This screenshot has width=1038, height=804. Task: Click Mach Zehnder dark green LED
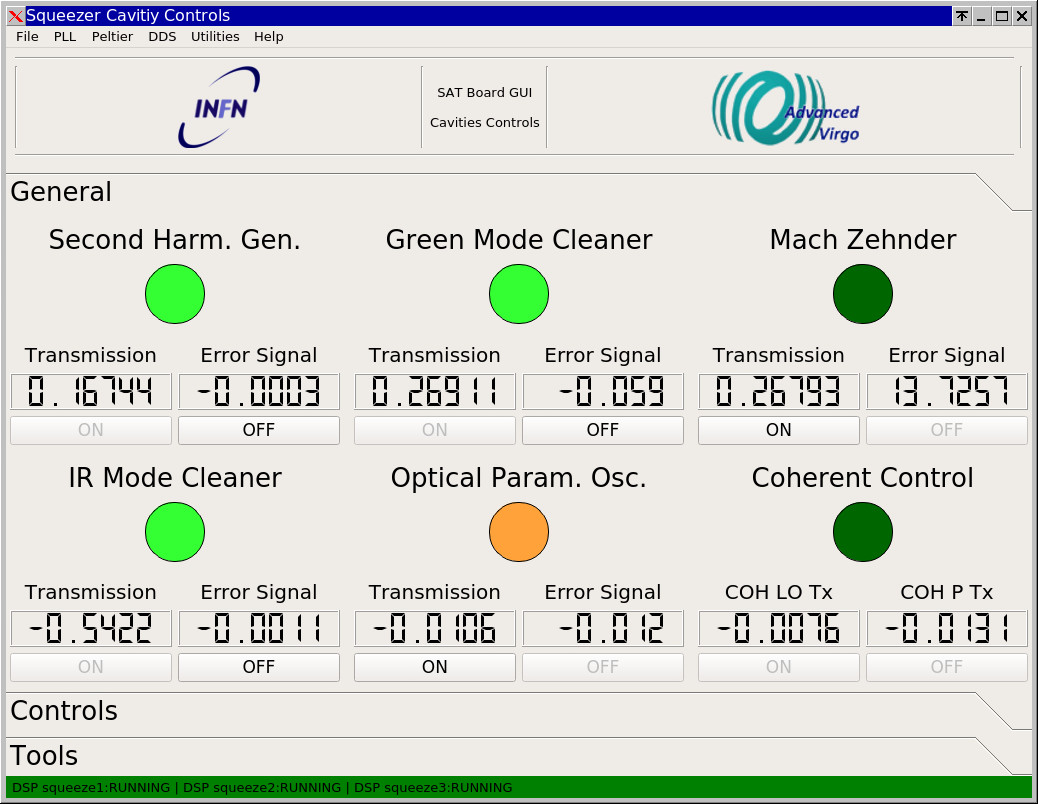(863, 294)
